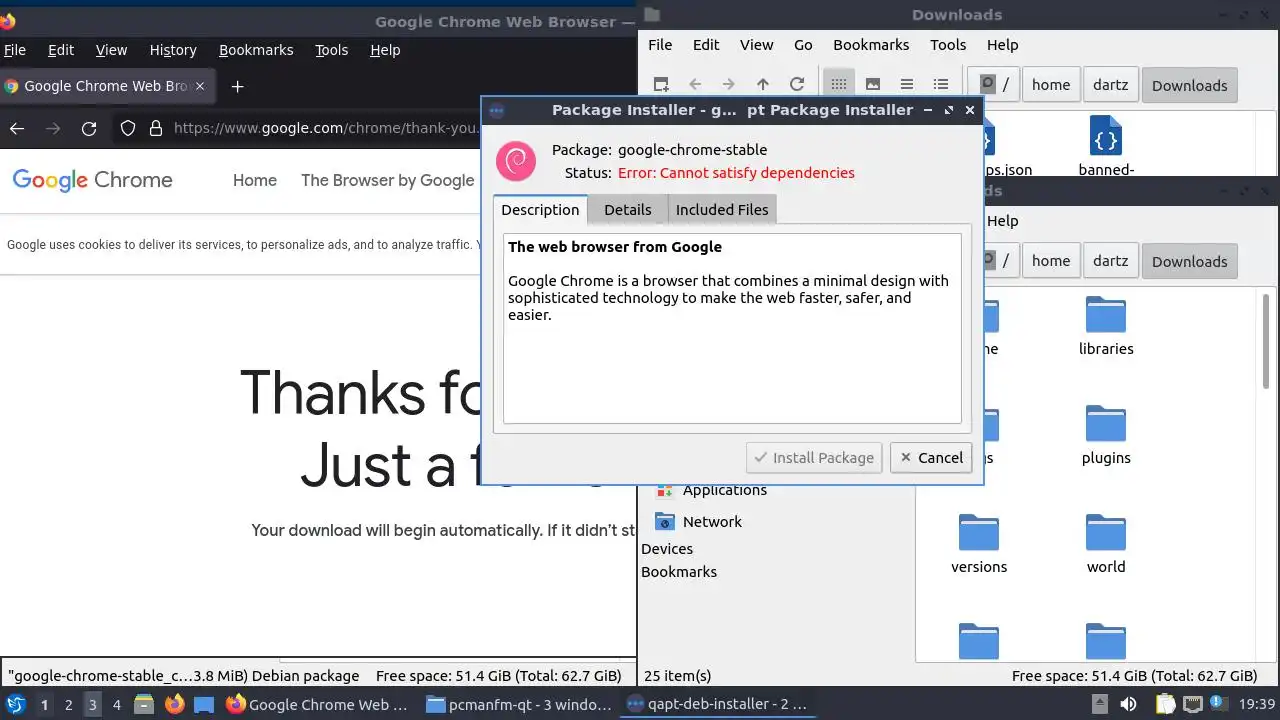Click the padlock site security icon
1280x720 pixels.
click(155, 128)
